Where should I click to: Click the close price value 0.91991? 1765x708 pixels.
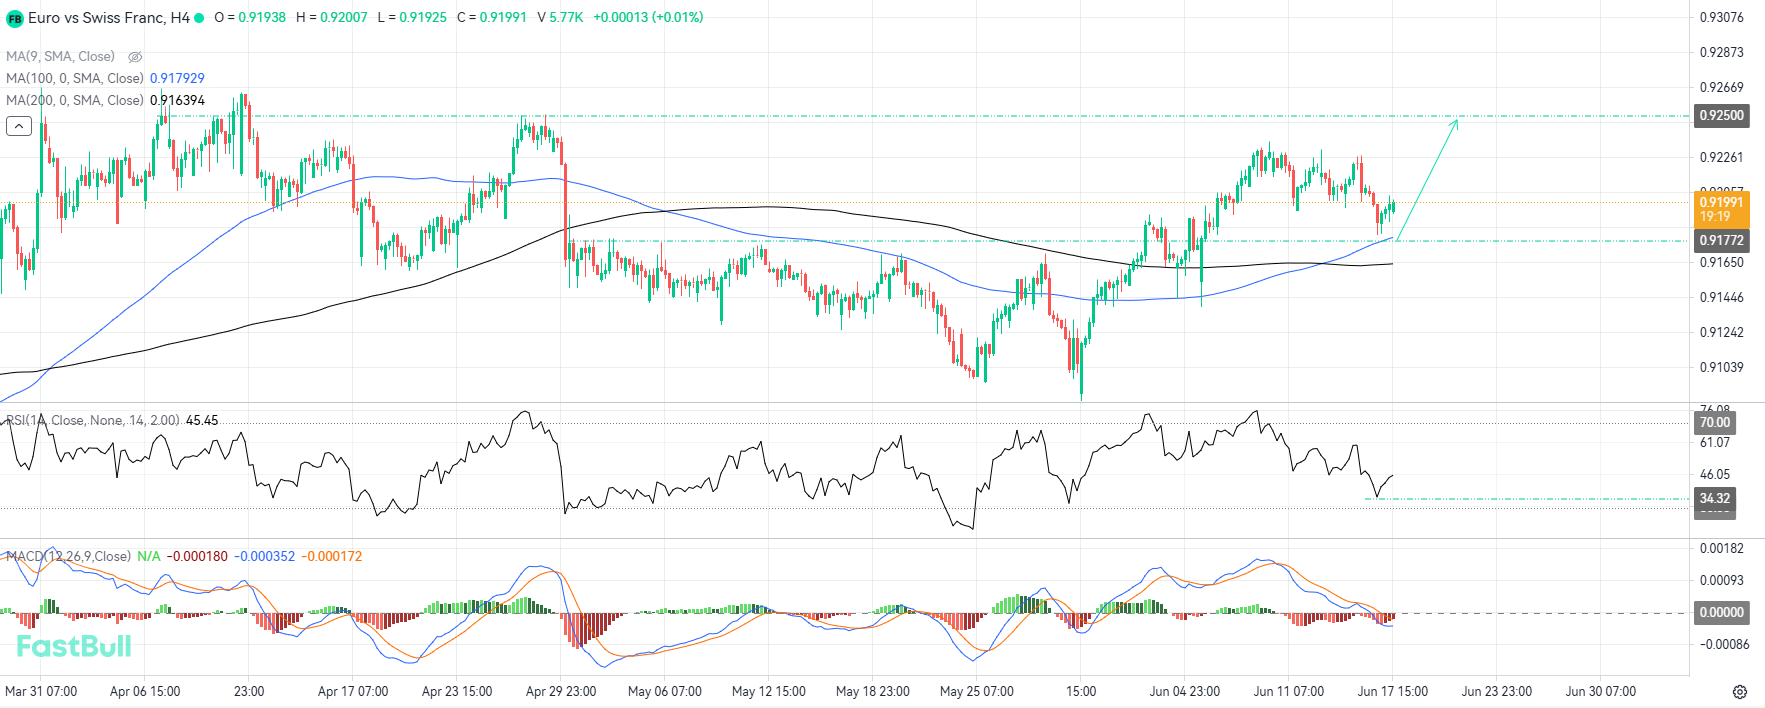503,18
